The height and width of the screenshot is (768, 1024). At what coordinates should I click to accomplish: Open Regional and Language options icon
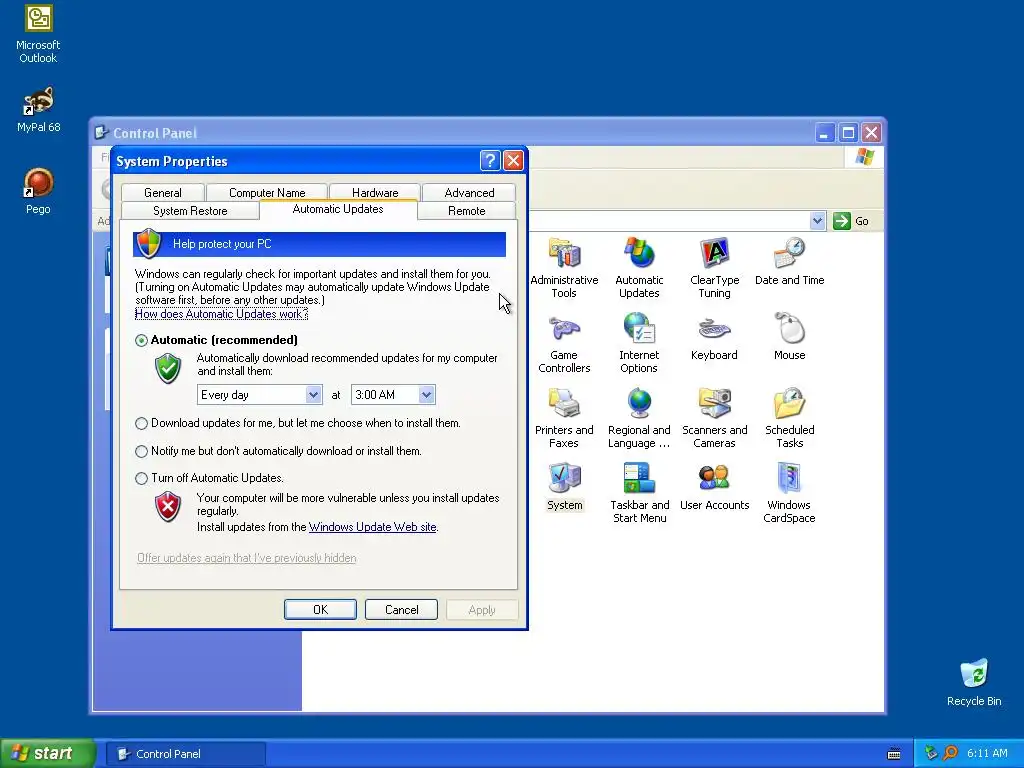tap(639, 418)
